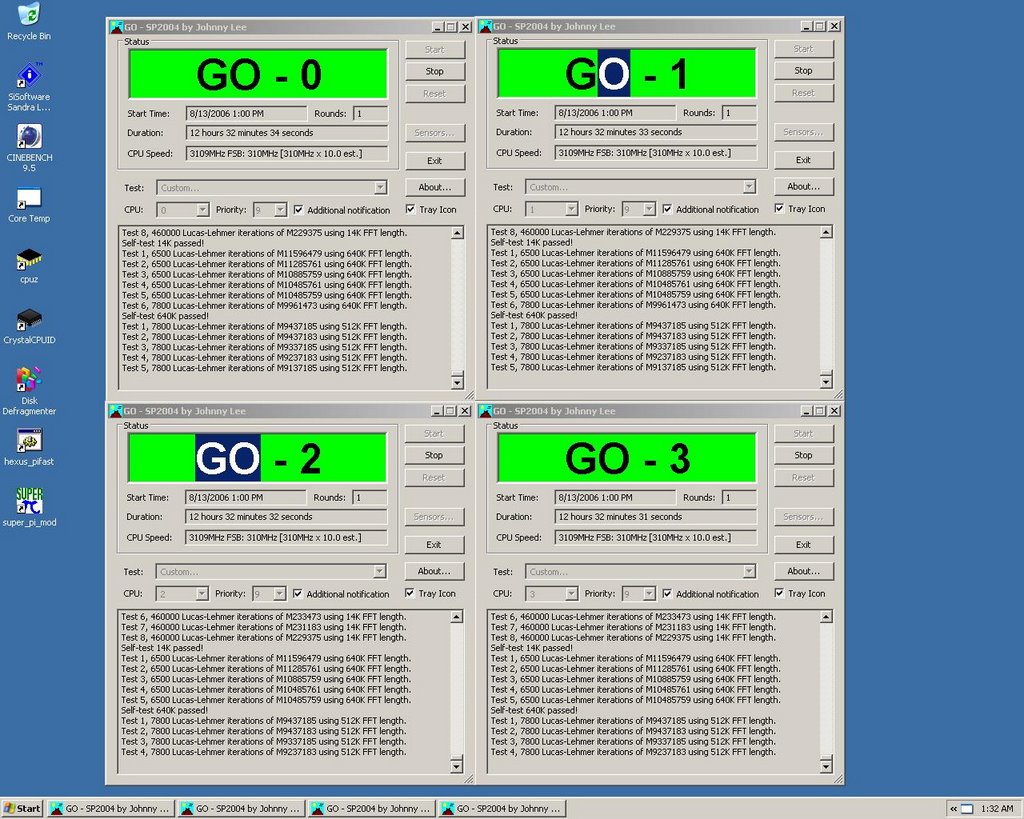Click the green "GO - 0" status banner
The width and height of the screenshot is (1024, 819).
coord(259,74)
